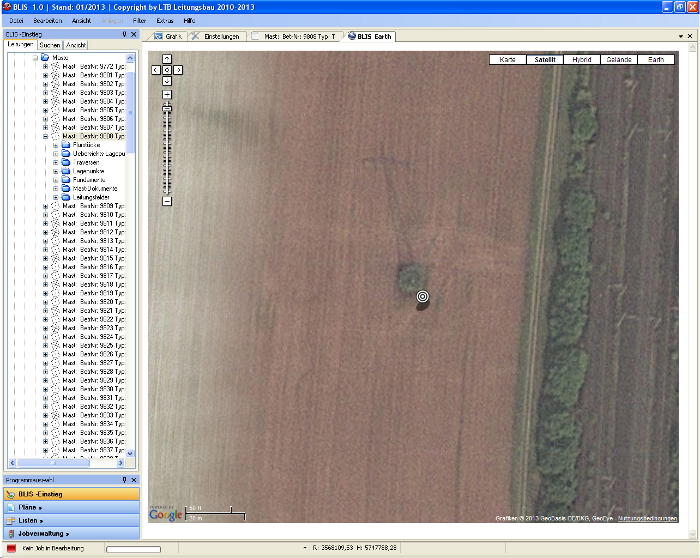Open the Extras menu

point(165,21)
